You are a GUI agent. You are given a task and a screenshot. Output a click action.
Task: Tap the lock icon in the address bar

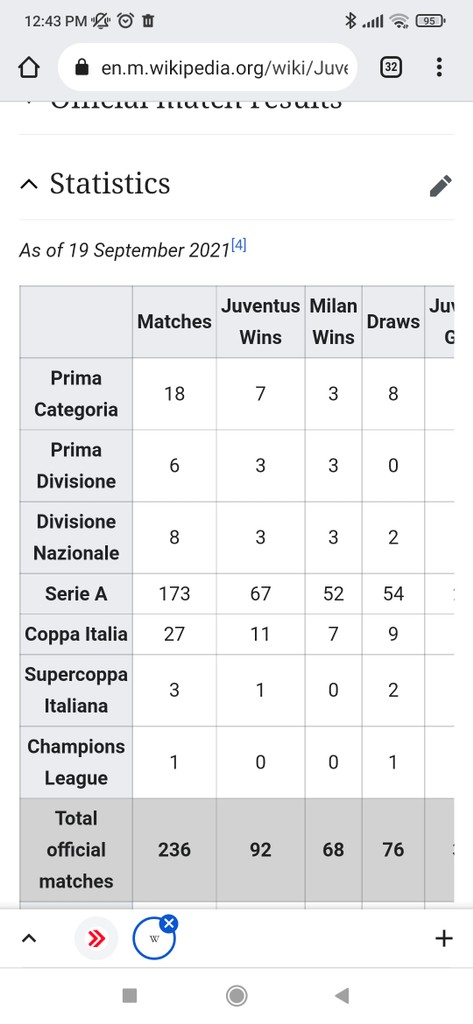coord(82,67)
